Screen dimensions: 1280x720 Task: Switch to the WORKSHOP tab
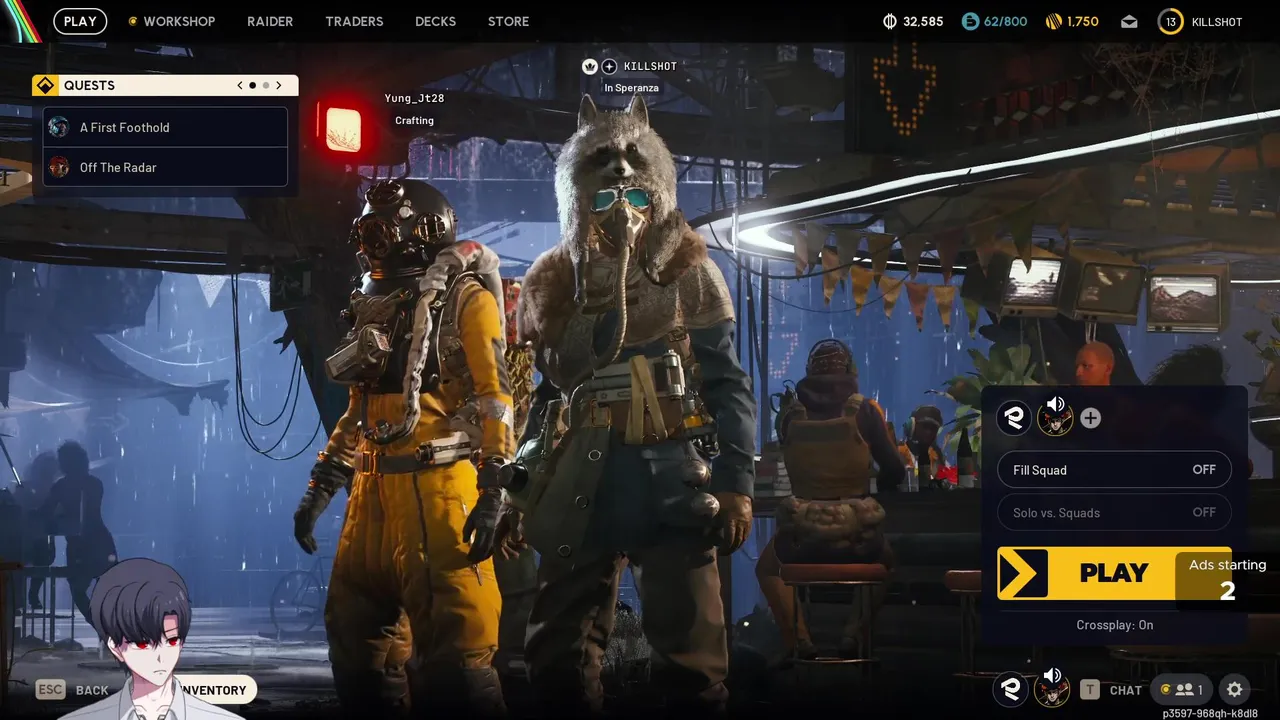(179, 21)
